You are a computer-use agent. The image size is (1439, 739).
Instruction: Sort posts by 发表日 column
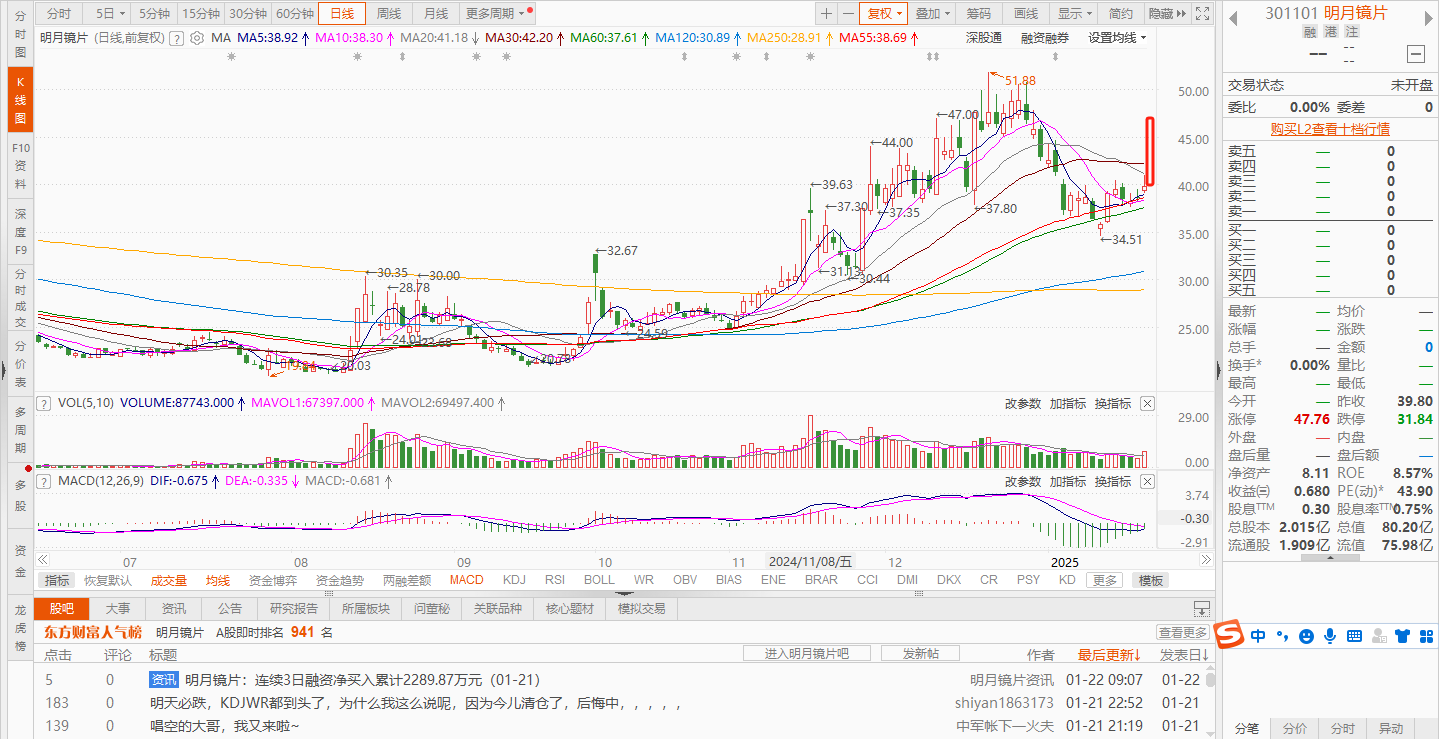1185,655
